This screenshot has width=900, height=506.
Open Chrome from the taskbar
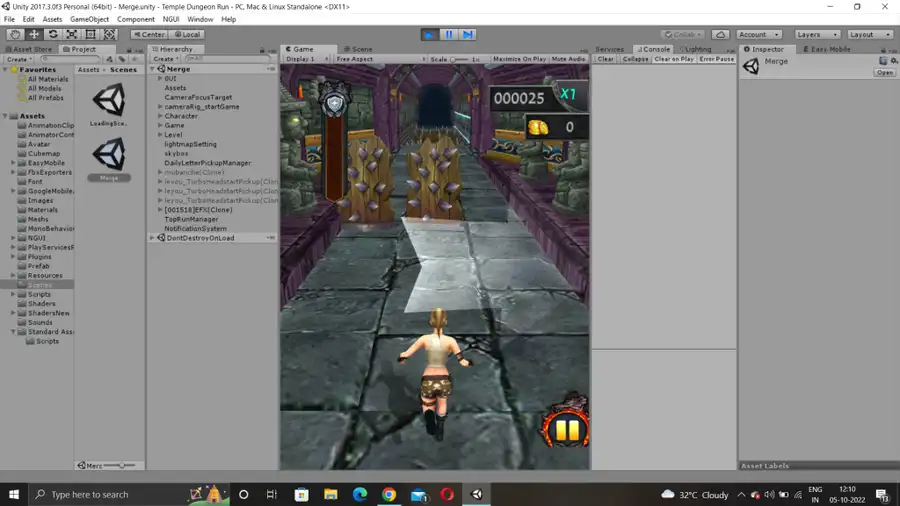pyautogui.click(x=389, y=495)
